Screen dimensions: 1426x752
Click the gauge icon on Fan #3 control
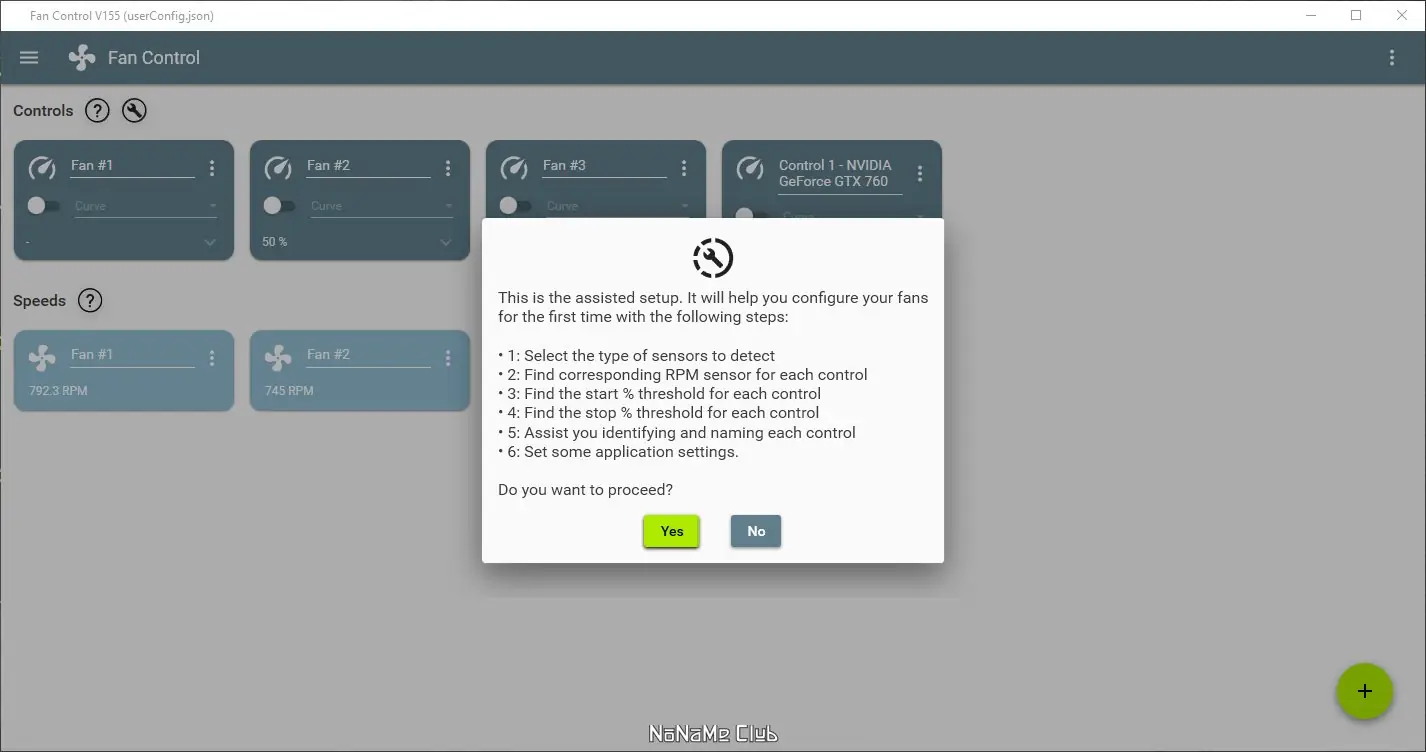(x=514, y=168)
